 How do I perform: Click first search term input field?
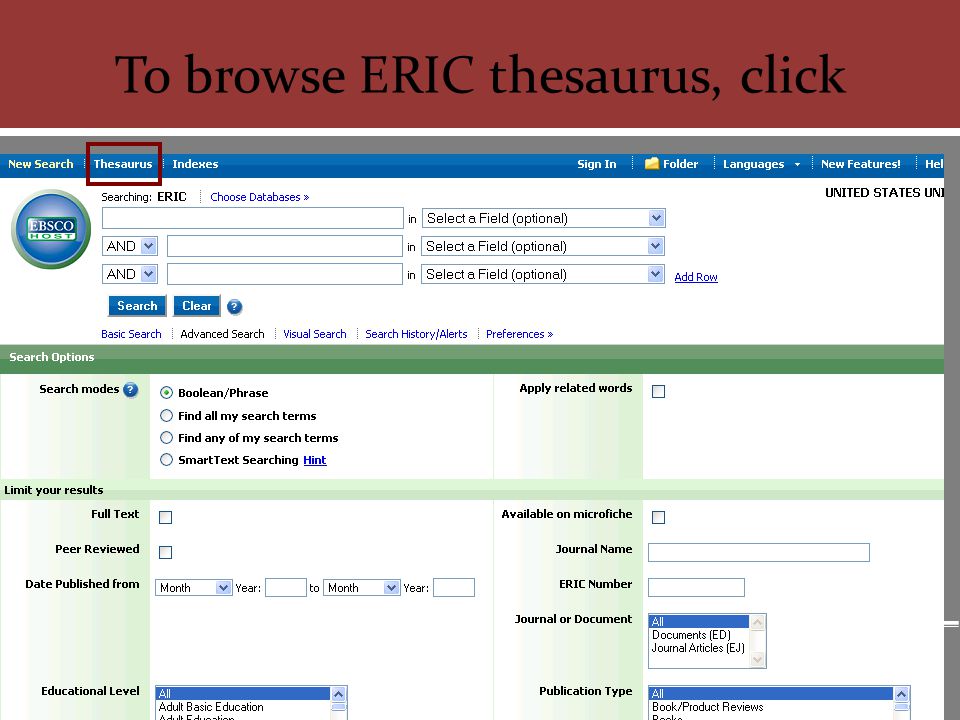point(253,218)
